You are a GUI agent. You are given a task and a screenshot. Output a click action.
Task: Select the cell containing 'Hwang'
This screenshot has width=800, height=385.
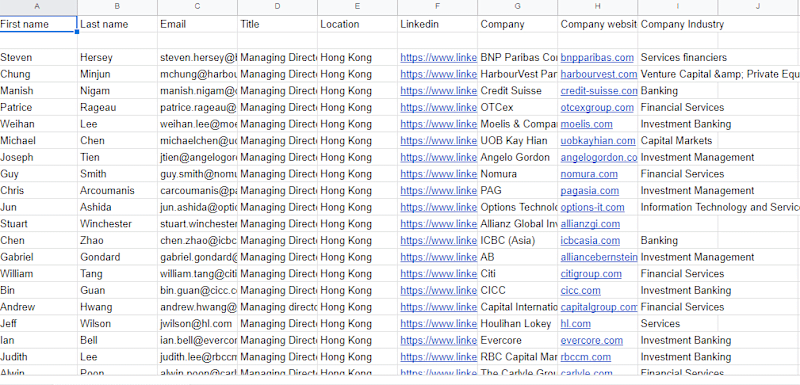click(x=118, y=307)
